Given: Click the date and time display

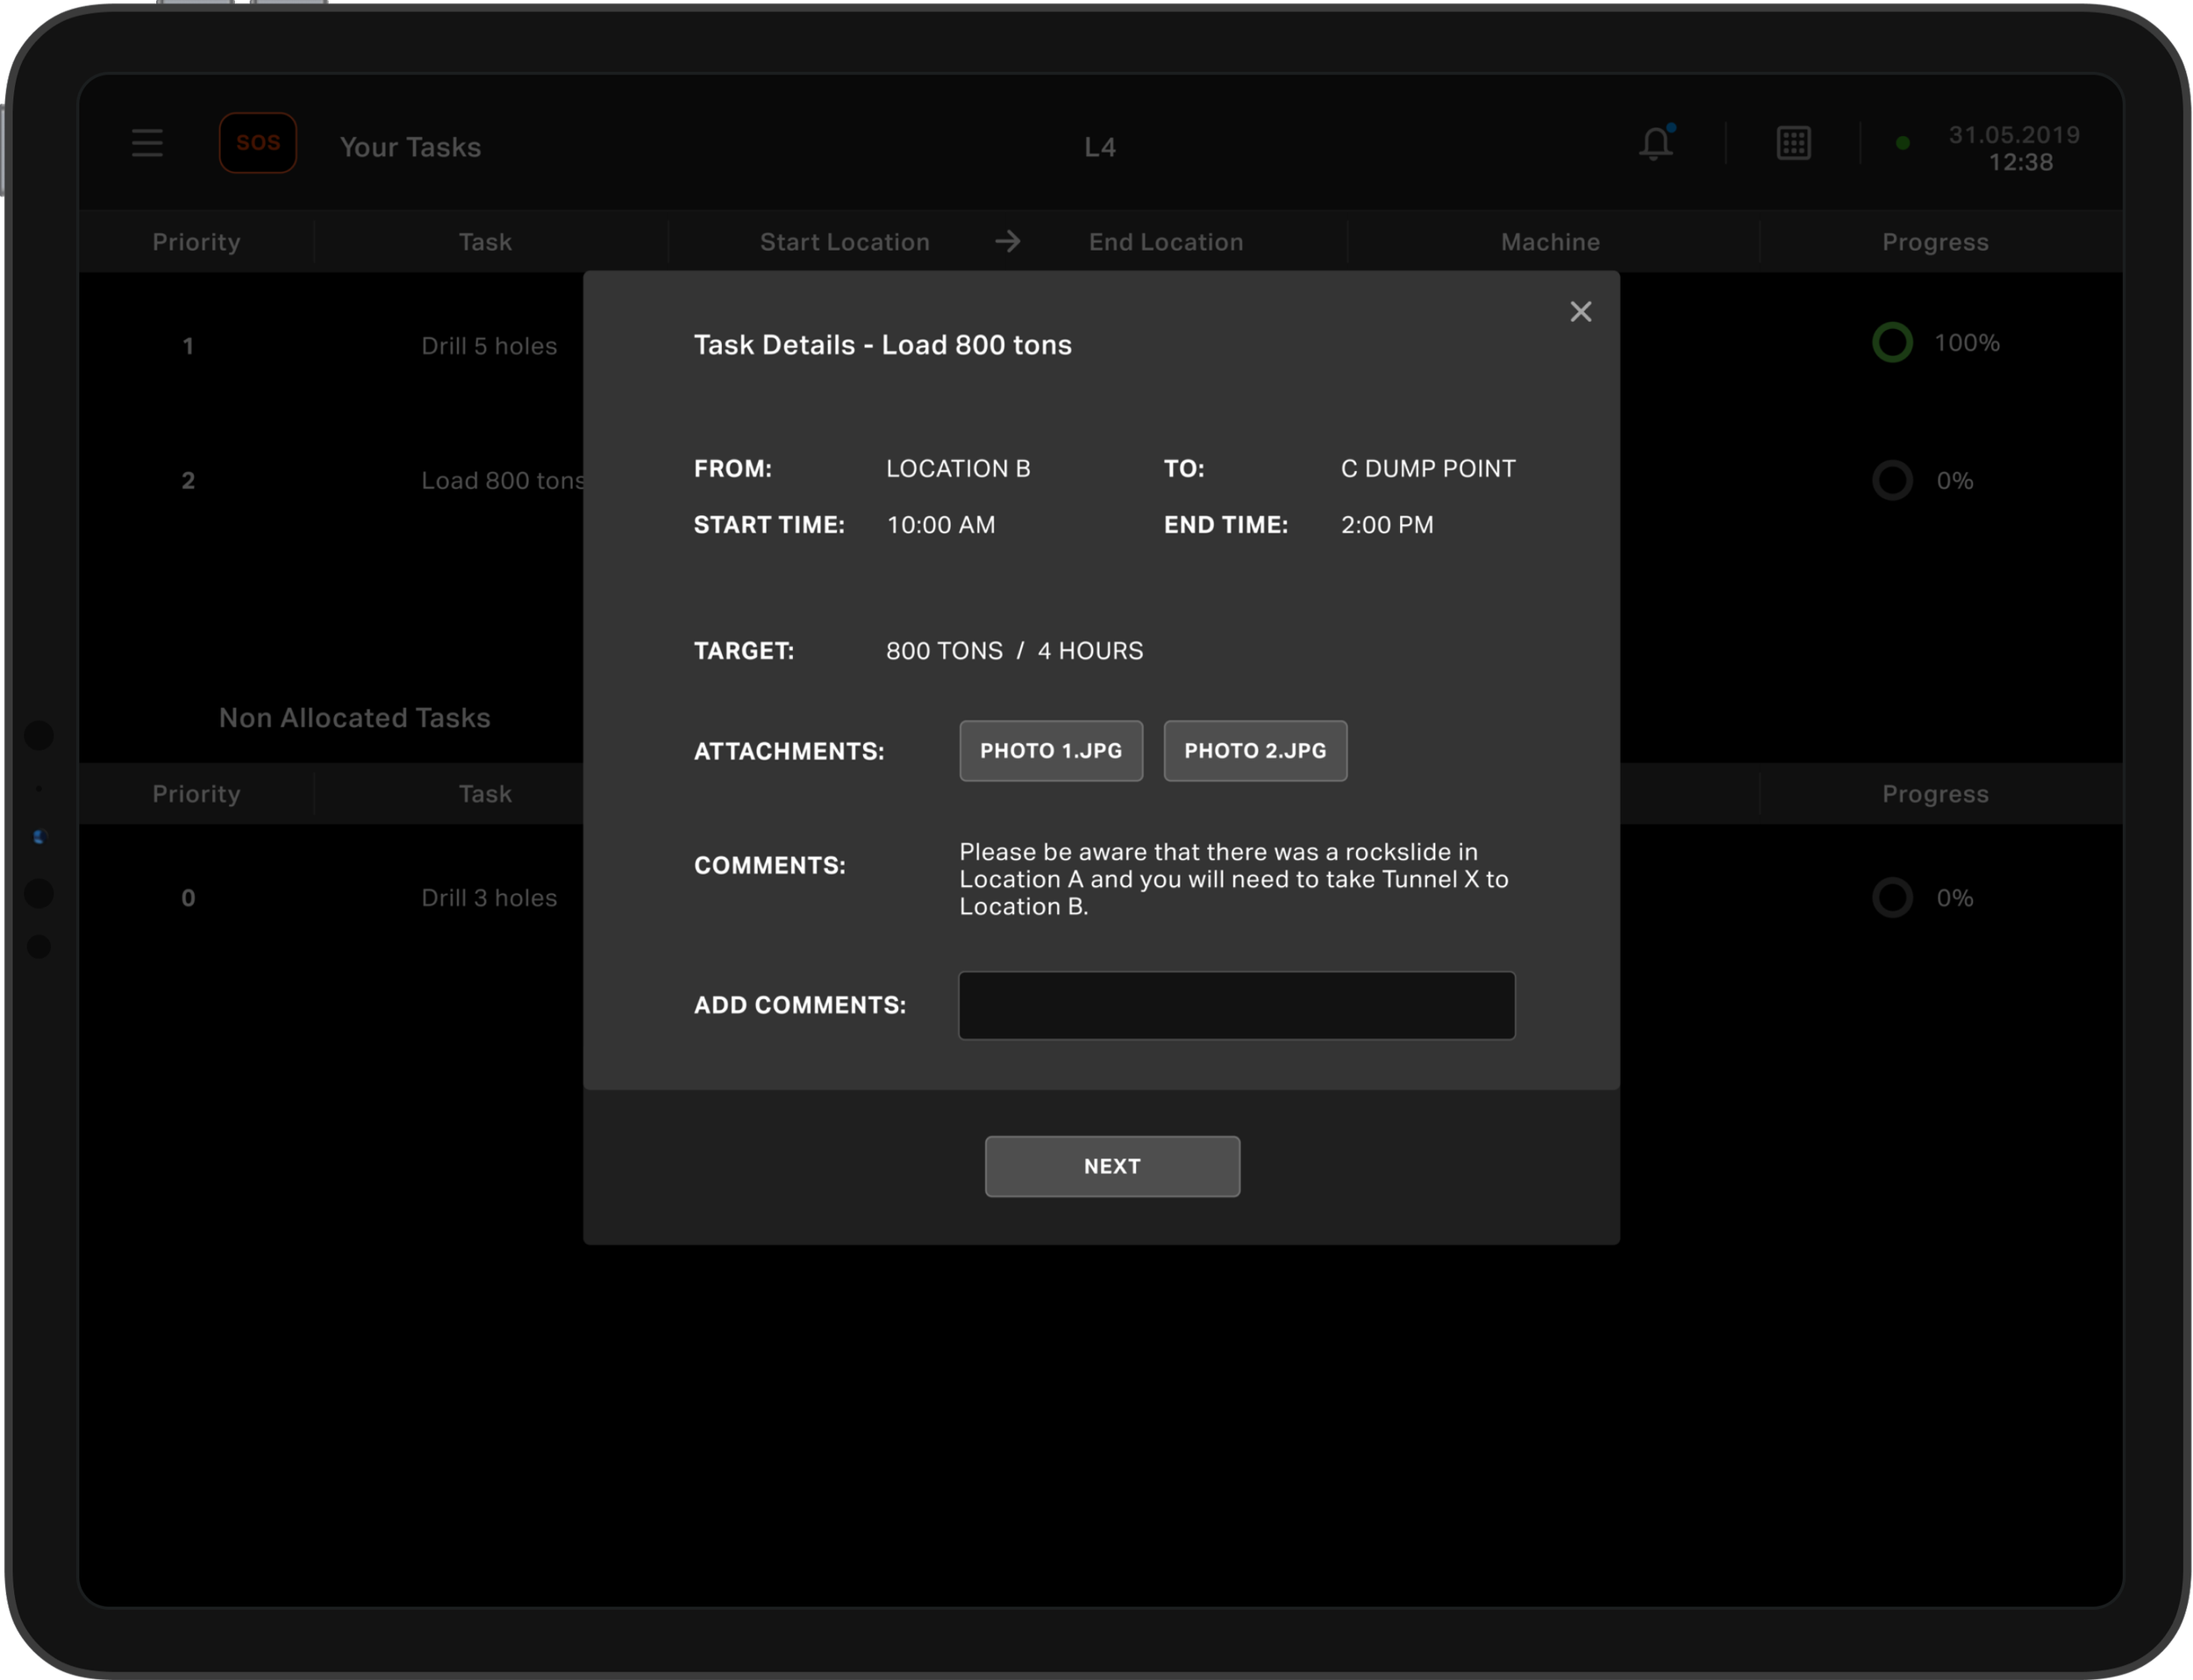Looking at the screenshot, I should click(2013, 148).
